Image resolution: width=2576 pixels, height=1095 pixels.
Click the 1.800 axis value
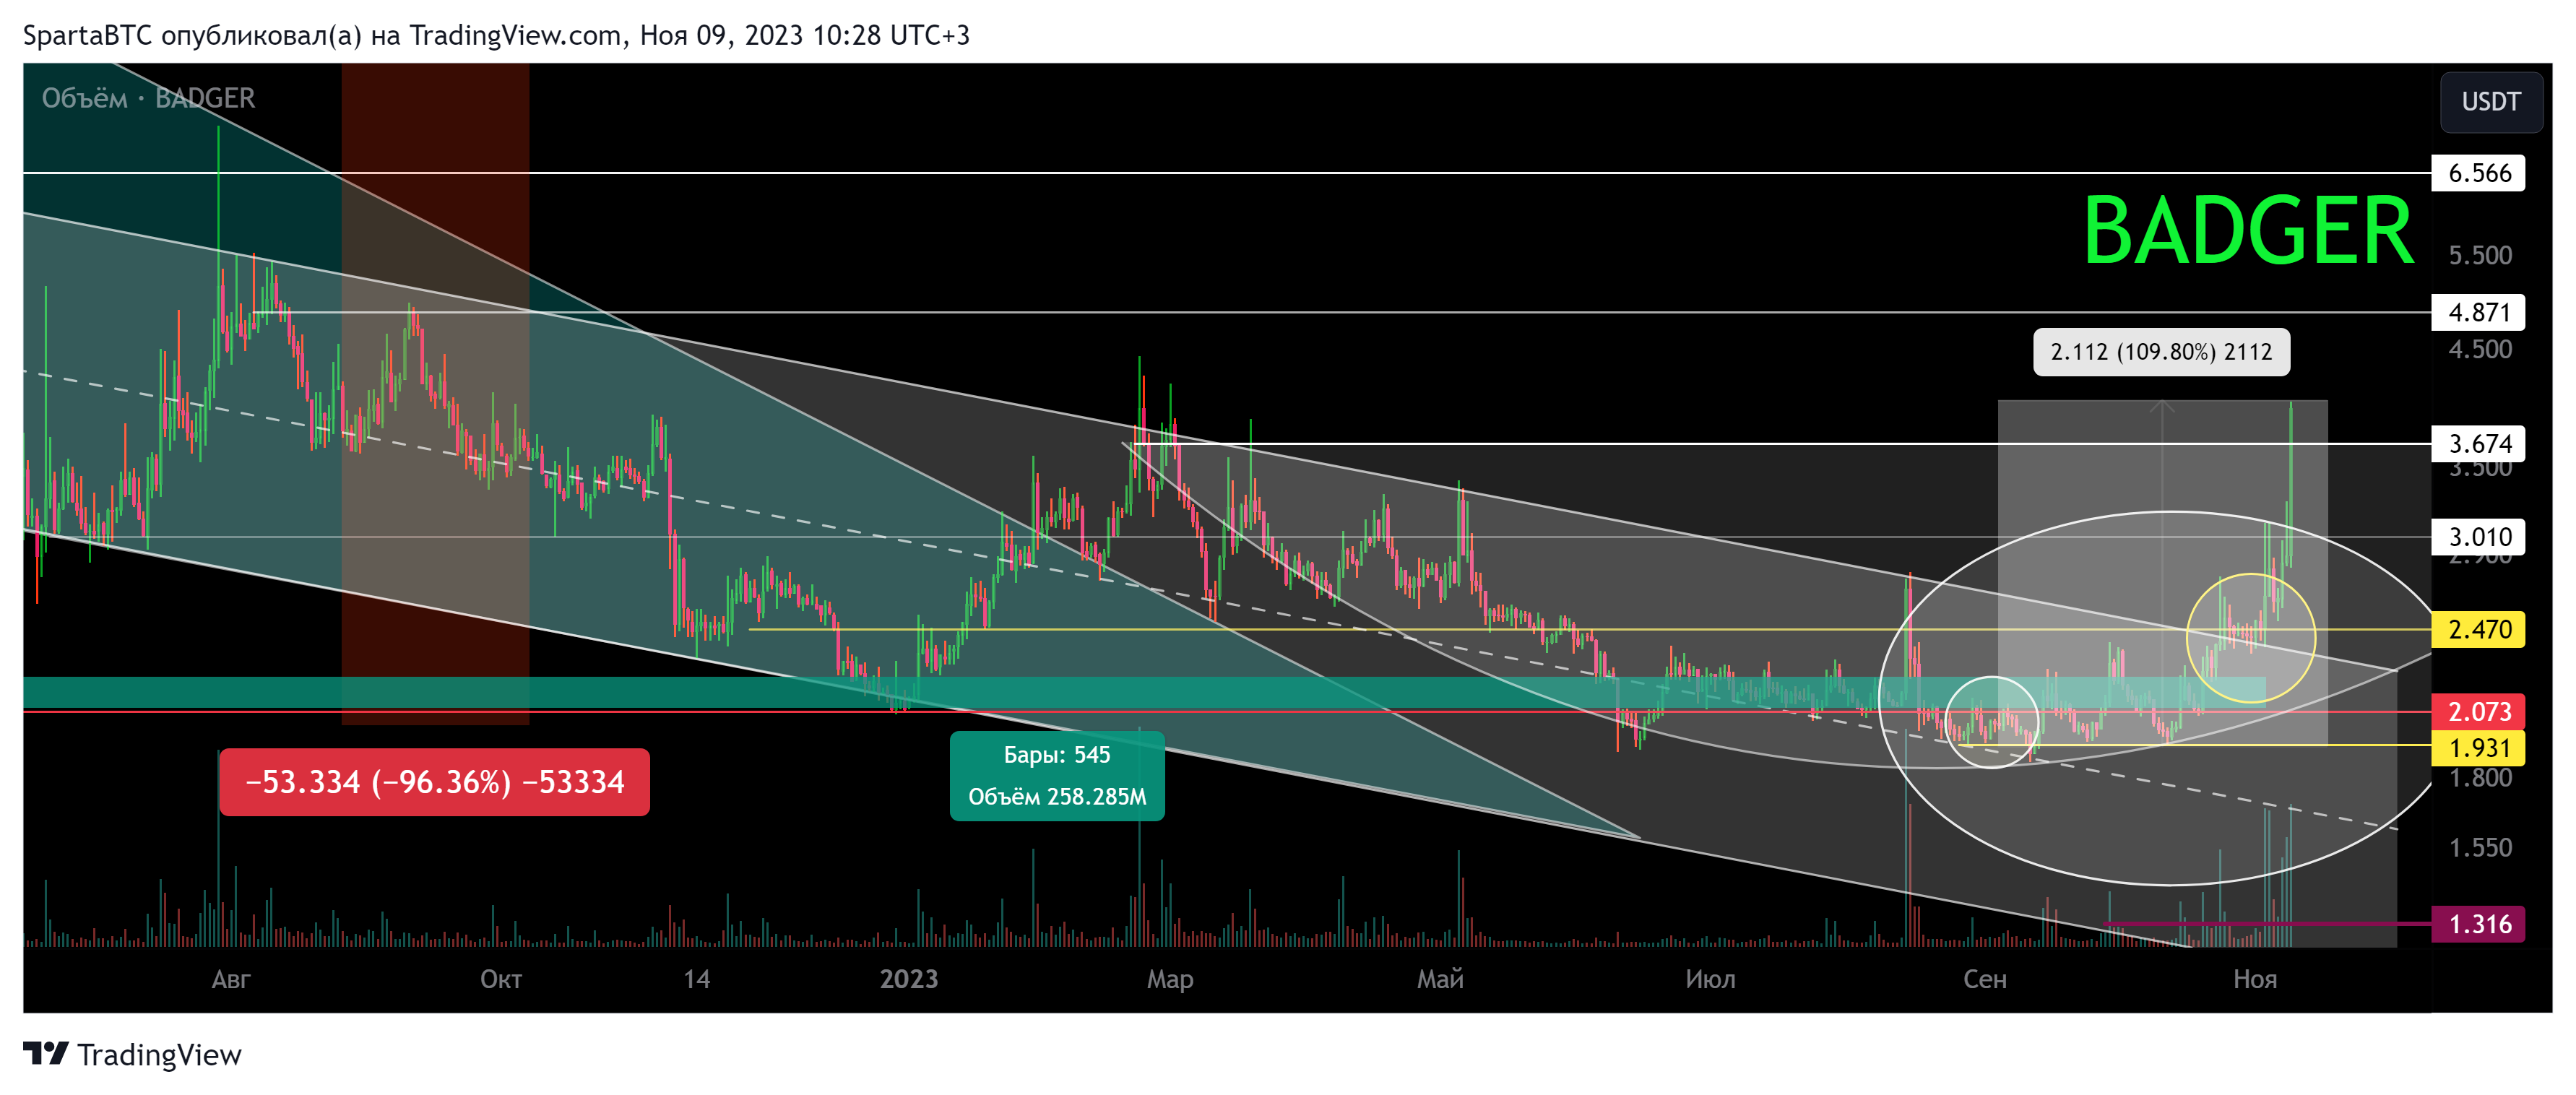[x=2479, y=778]
